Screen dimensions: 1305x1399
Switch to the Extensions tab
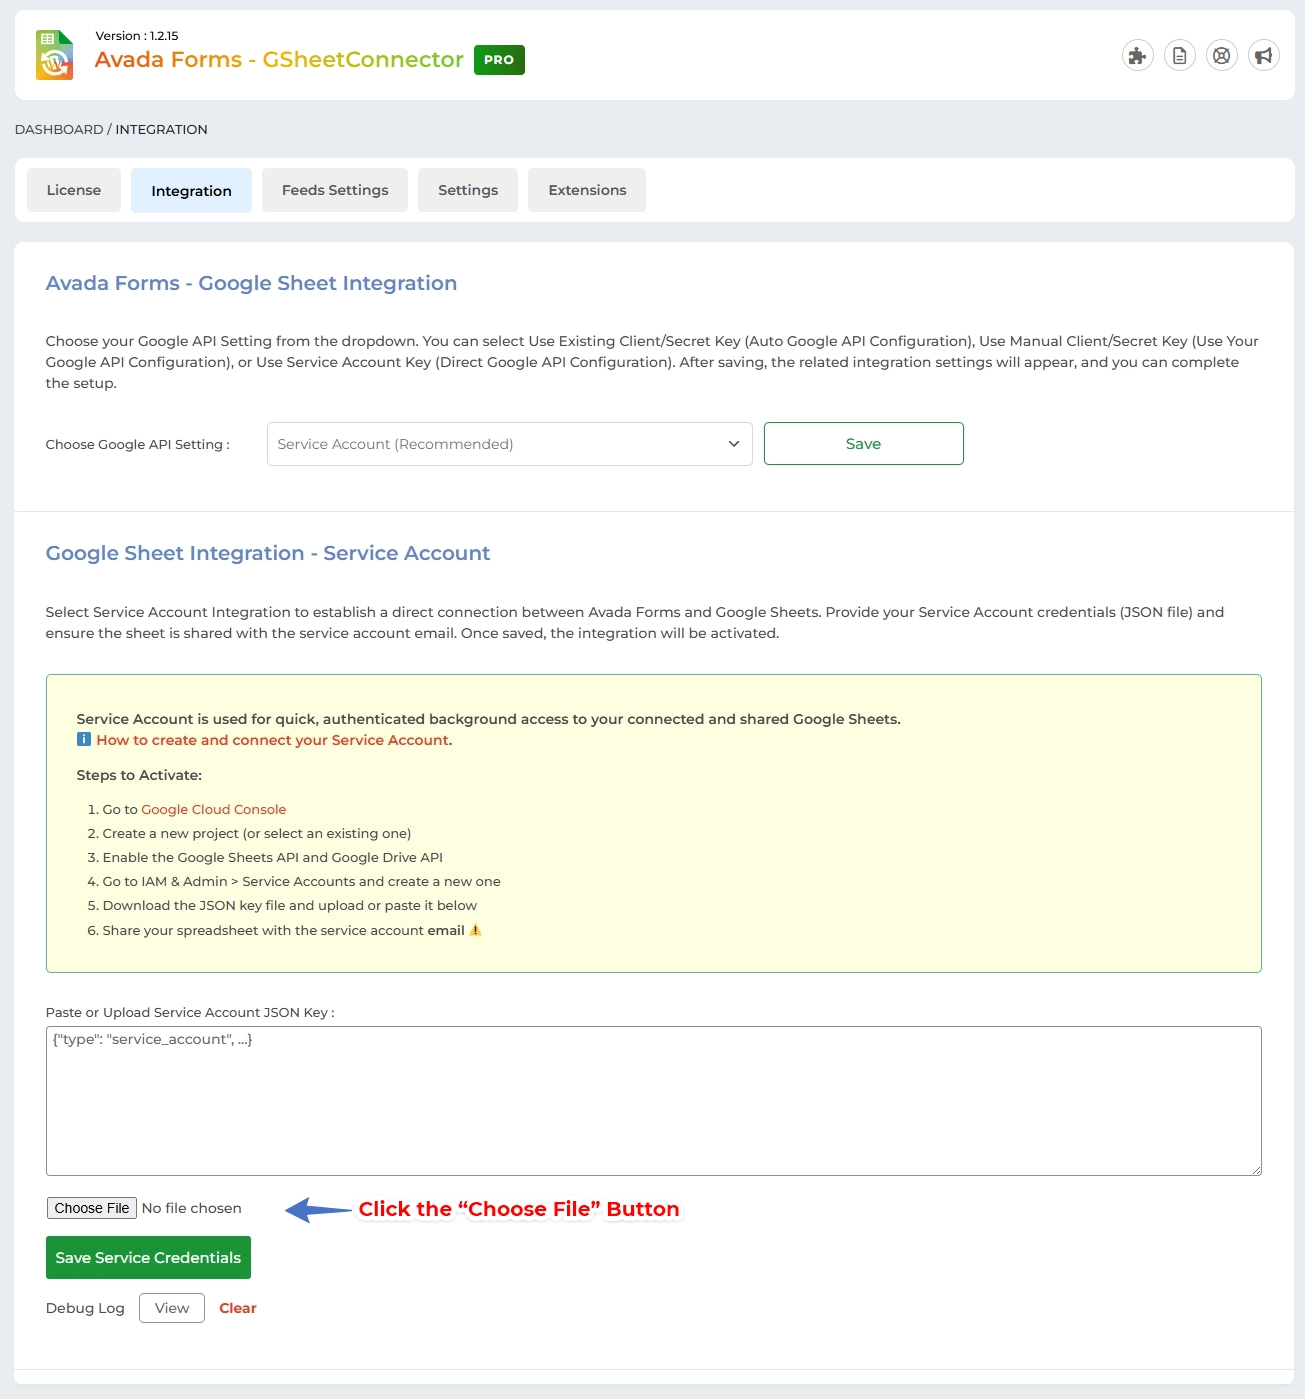pyautogui.click(x=586, y=189)
